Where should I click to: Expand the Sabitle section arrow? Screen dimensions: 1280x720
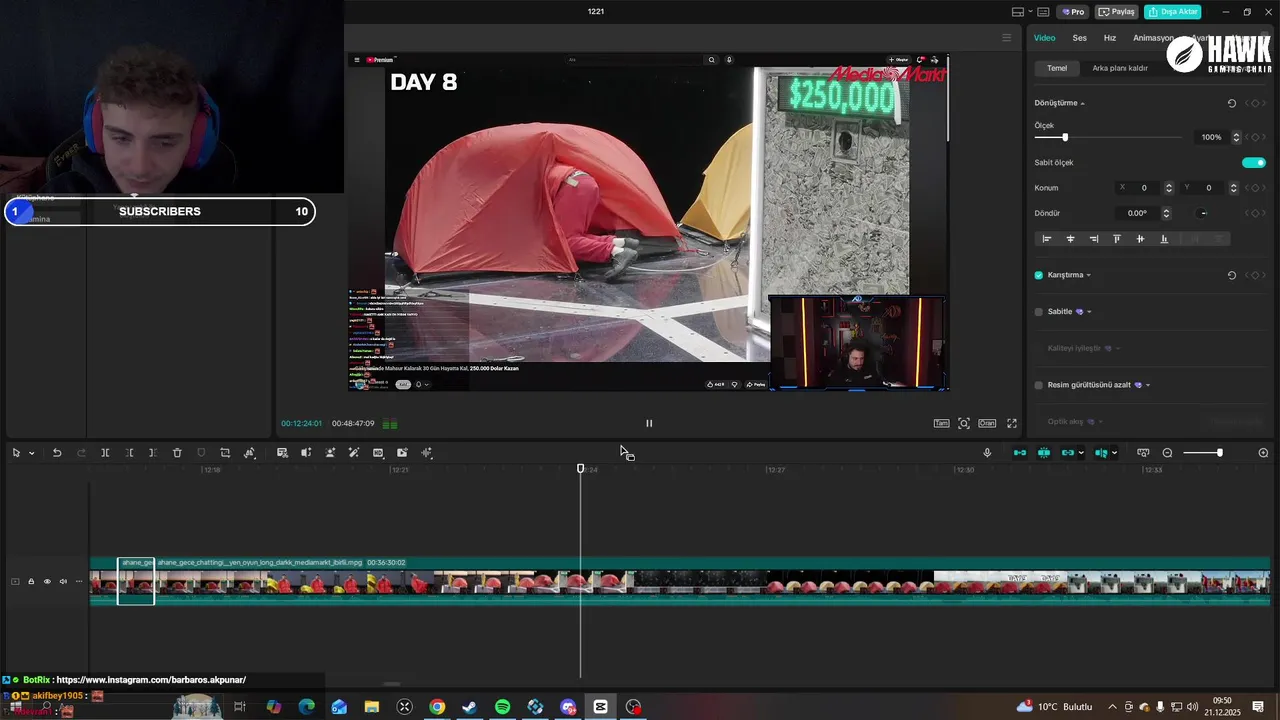click(x=1089, y=312)
